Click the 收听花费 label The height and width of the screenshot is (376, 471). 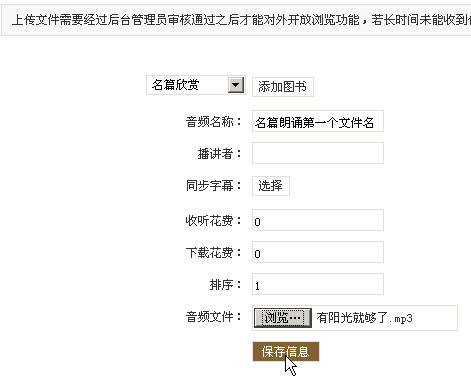coord(213,221)
